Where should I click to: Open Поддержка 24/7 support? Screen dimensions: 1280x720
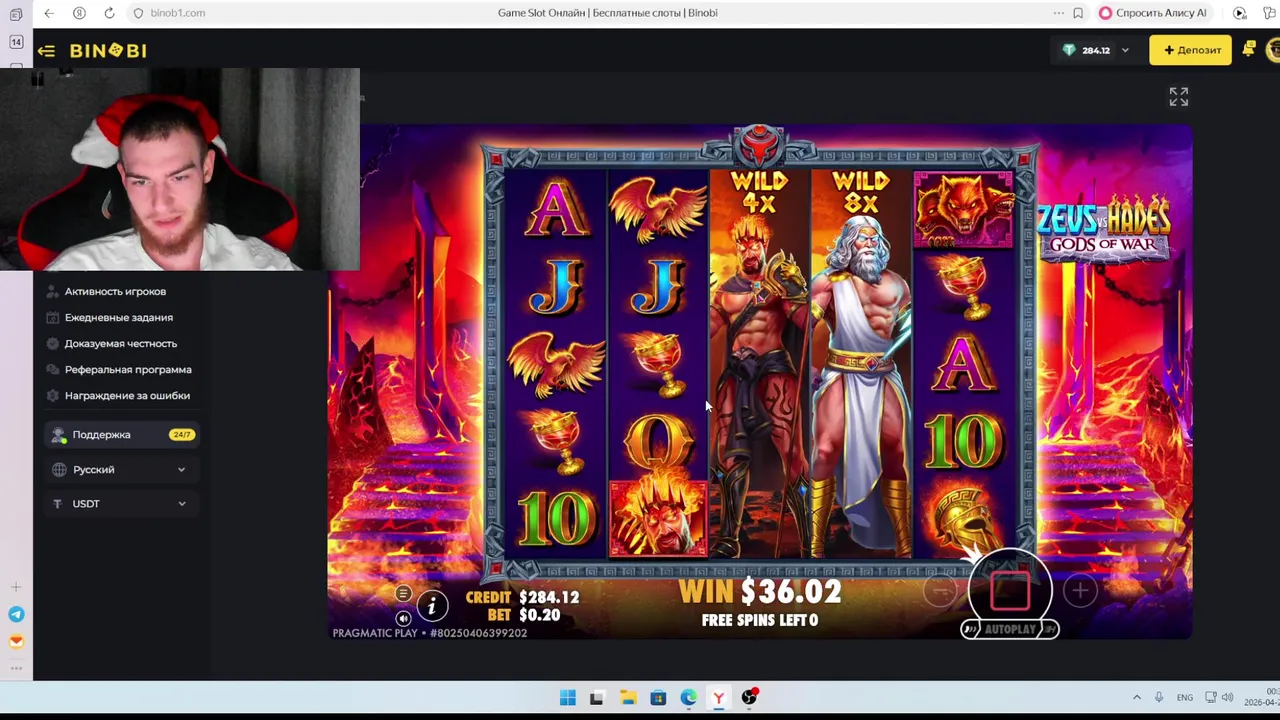click(x=121, y=434)
